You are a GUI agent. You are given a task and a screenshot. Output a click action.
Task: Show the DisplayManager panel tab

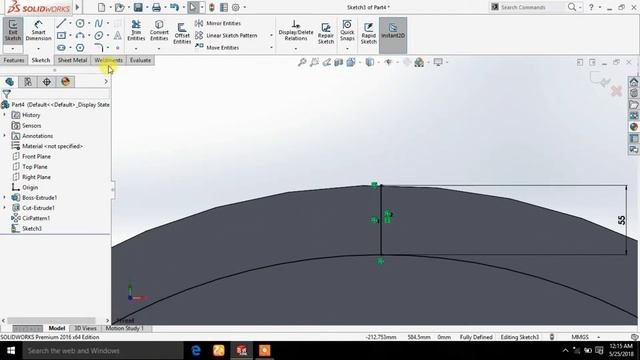[65, 82]
